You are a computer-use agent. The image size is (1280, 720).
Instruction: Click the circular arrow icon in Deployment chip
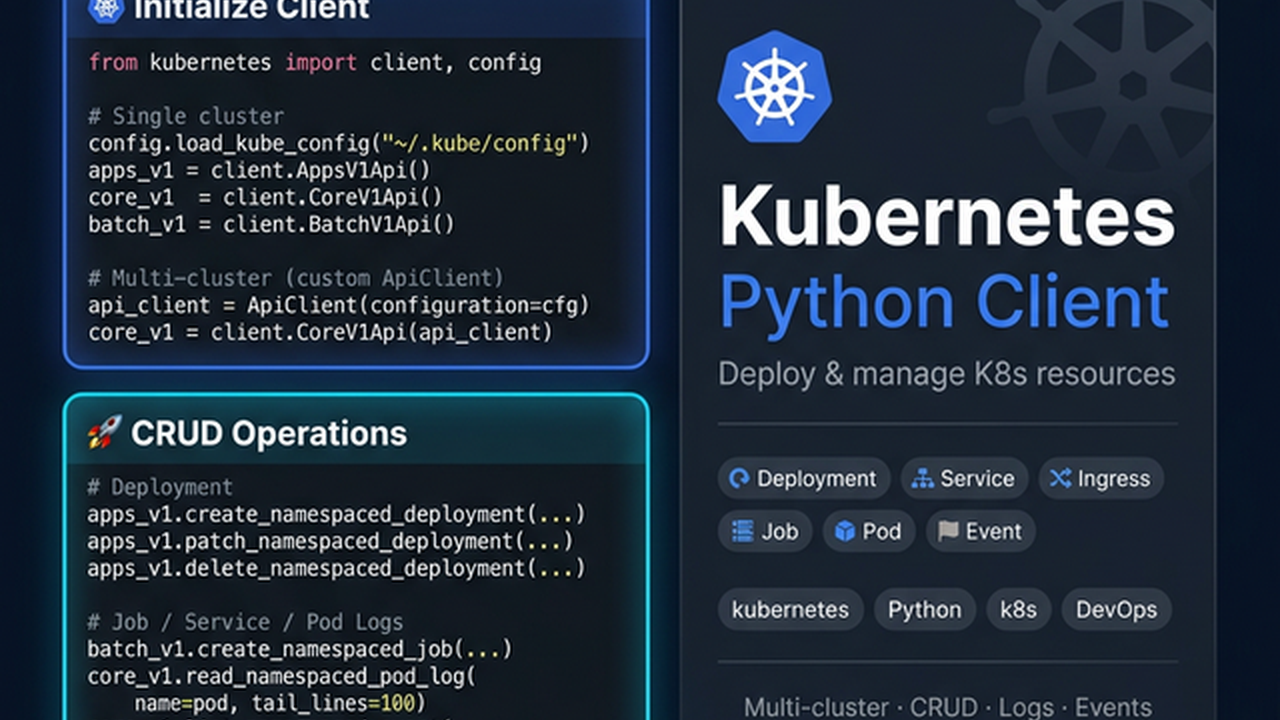(740, 479)
